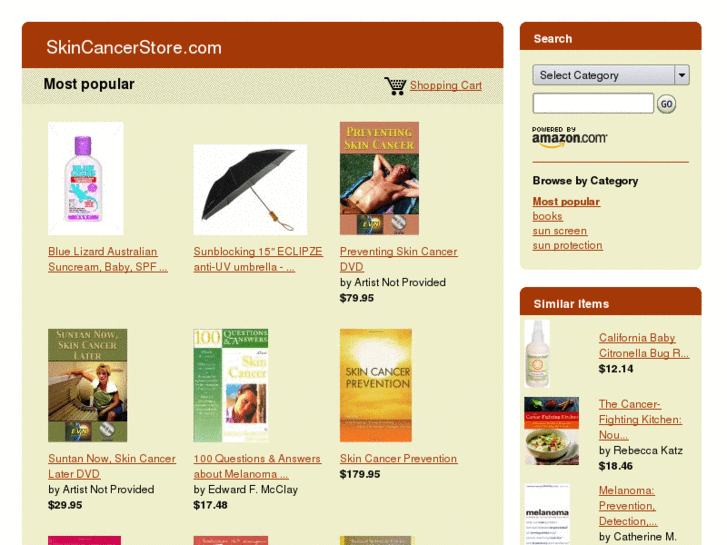Open the sun protection category

click(x=568, y=245)
